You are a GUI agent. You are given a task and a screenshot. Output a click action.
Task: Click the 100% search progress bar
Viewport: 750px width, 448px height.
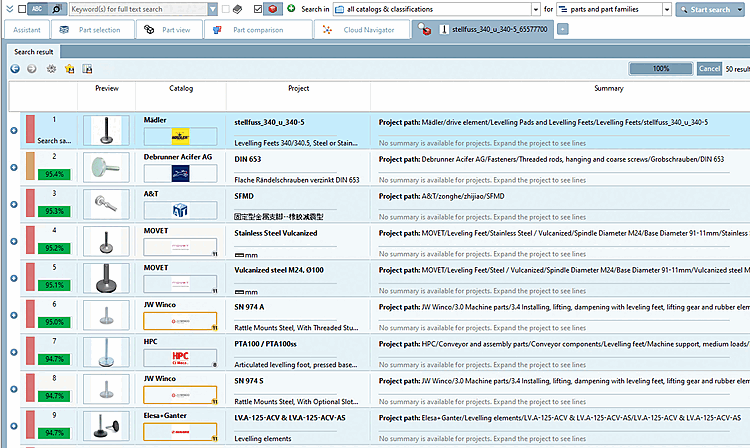[661, 69]
